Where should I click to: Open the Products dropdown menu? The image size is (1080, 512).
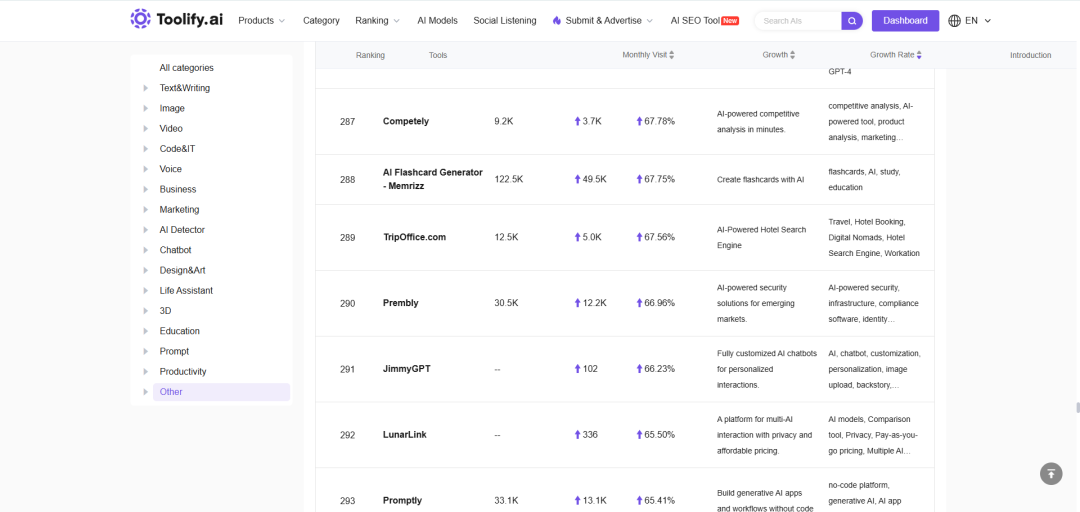(x=261, y=21)
